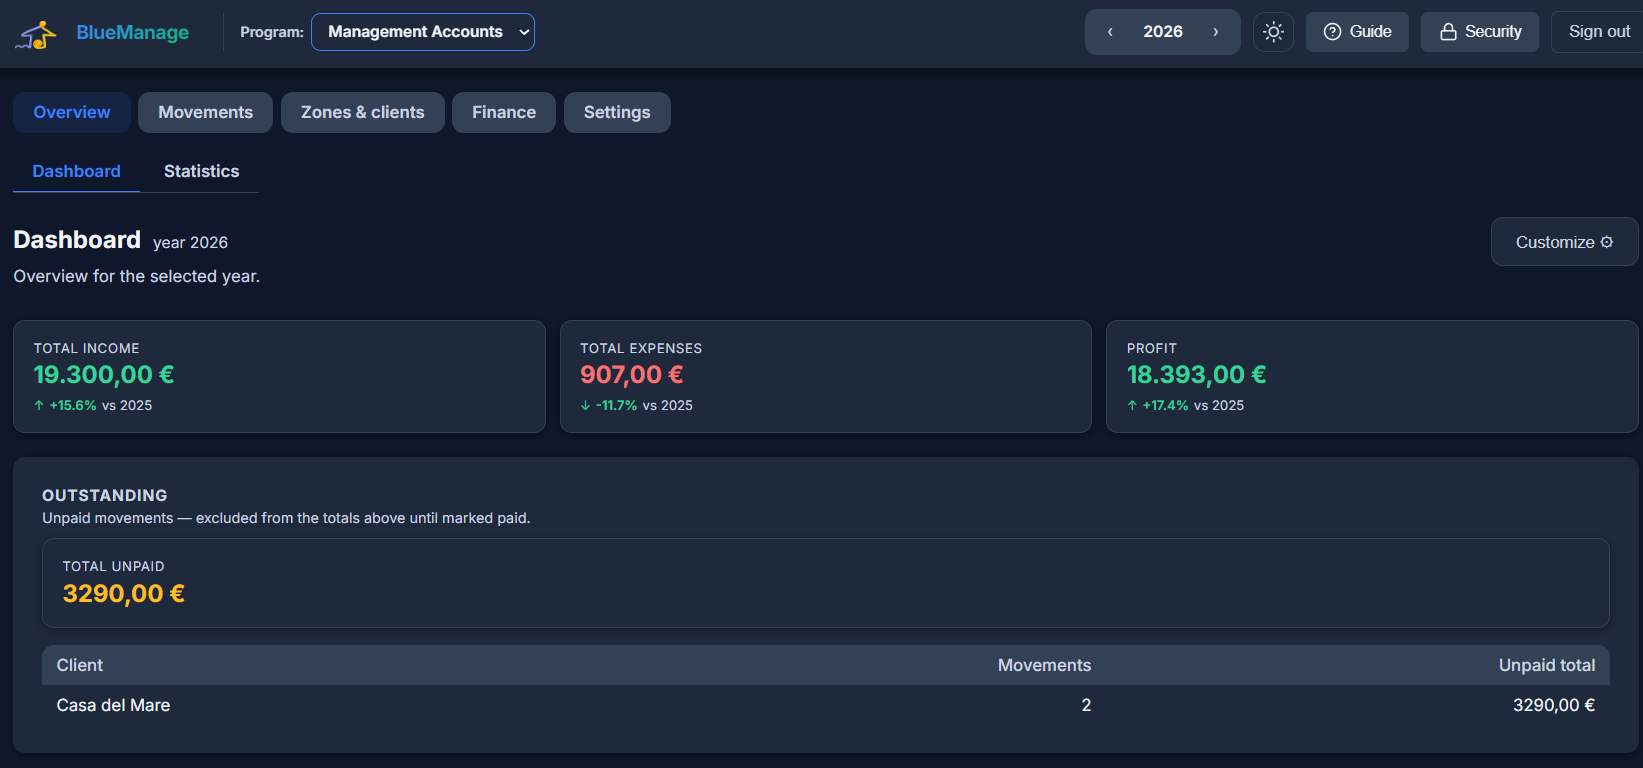The width and height of the screenshot is (1643, 768).
Task: Open the Guide help button
Action: (x=1357, y=32)
